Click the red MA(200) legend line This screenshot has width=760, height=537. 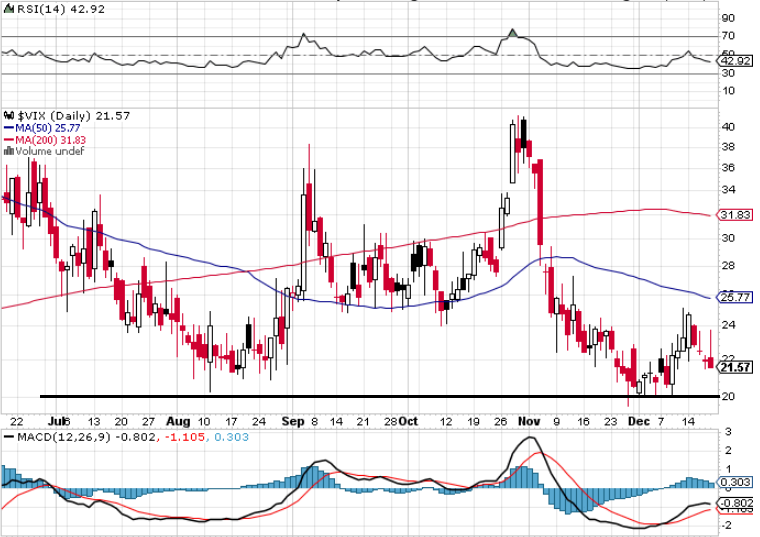click(x=9, y=140)
